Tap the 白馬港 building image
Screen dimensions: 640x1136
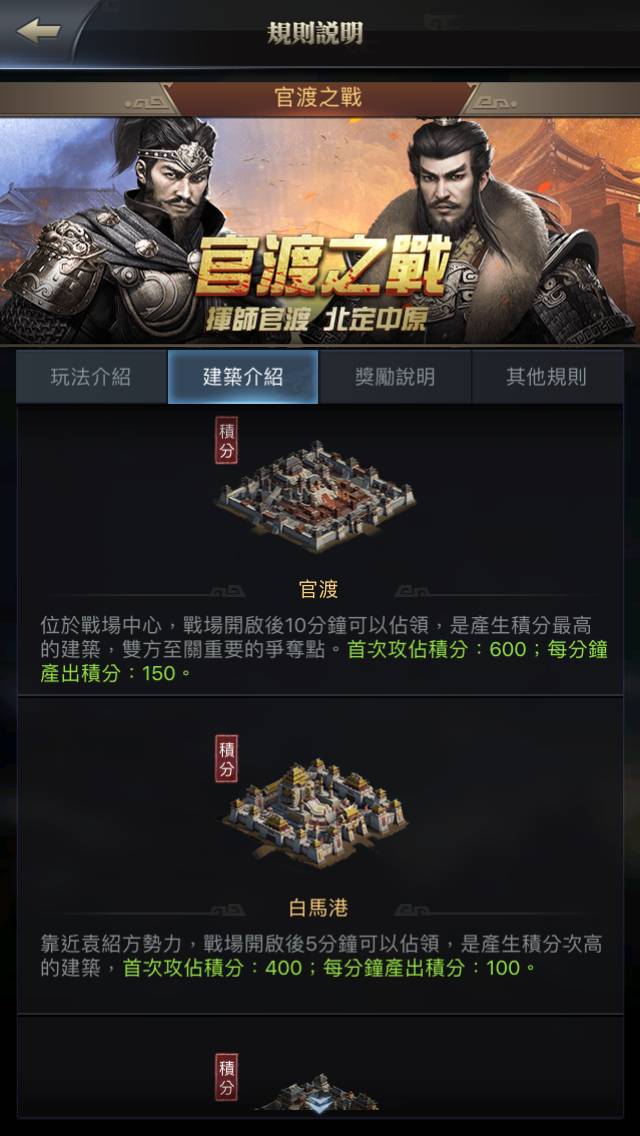[315, 813]
